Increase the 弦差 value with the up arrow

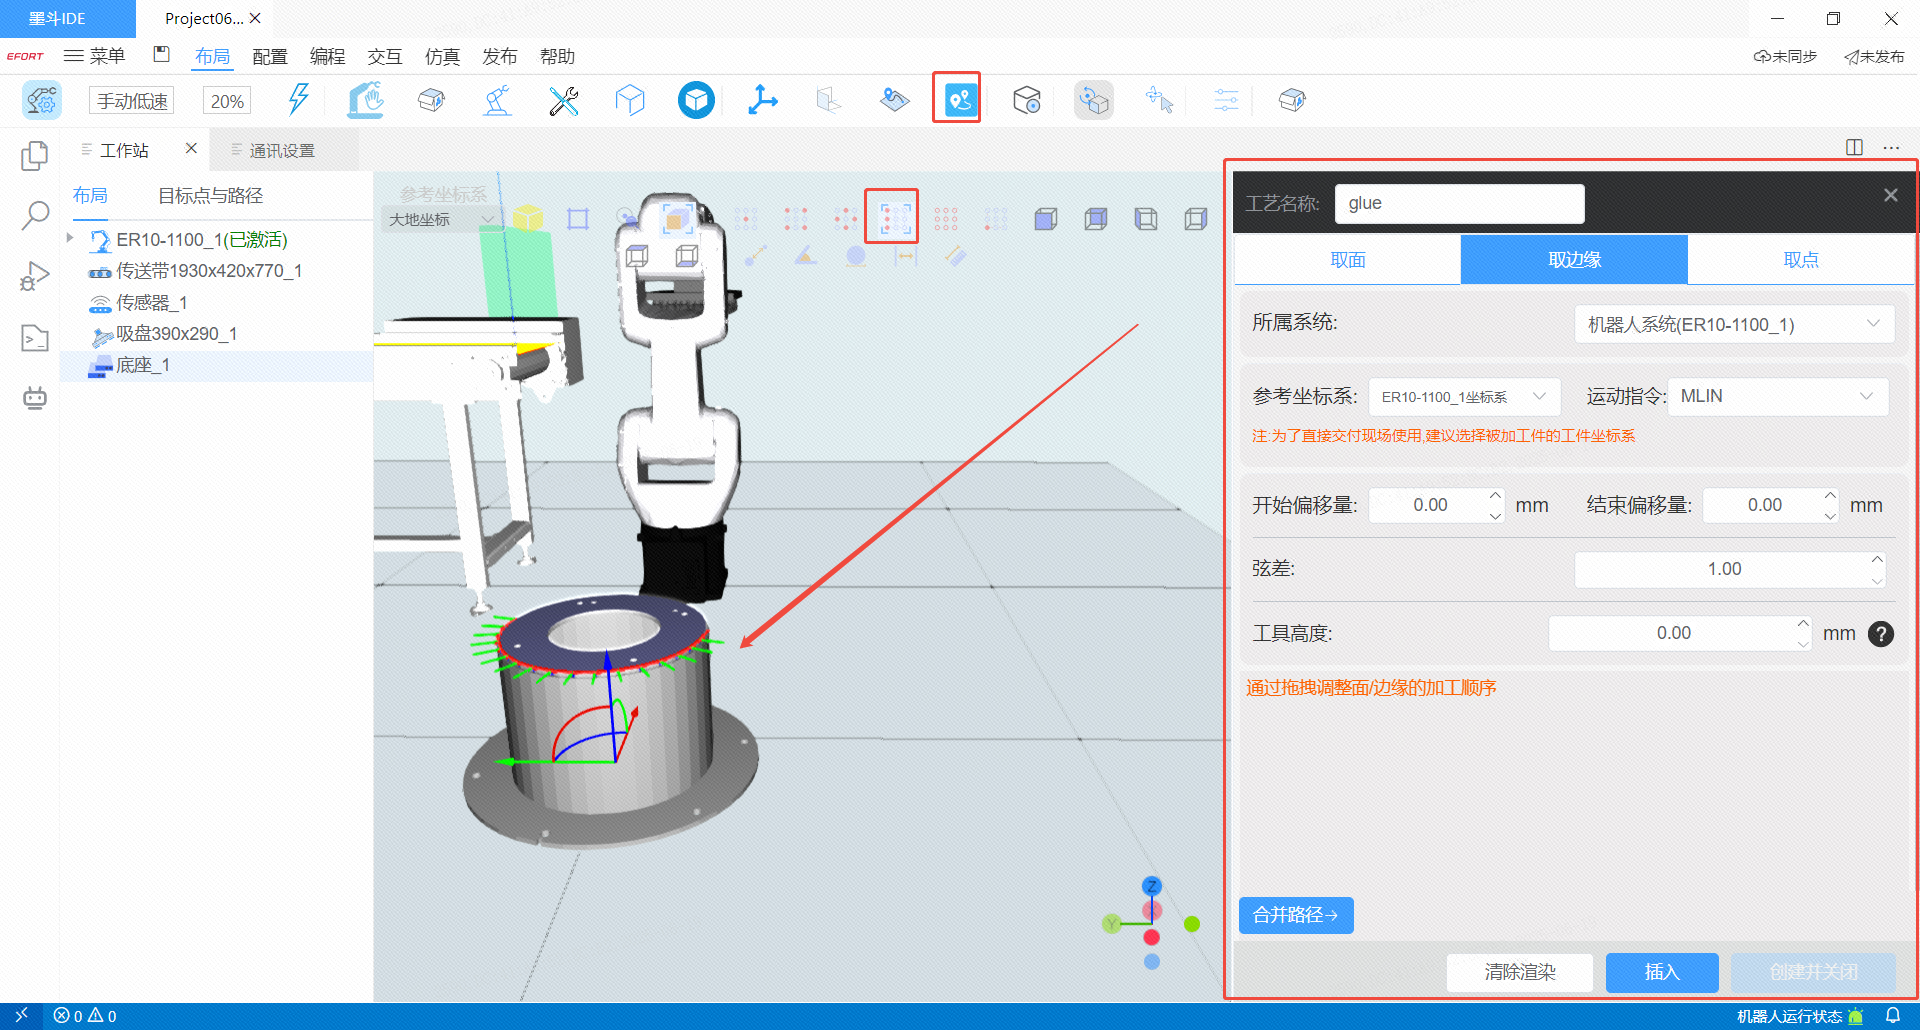(1877, 560)
